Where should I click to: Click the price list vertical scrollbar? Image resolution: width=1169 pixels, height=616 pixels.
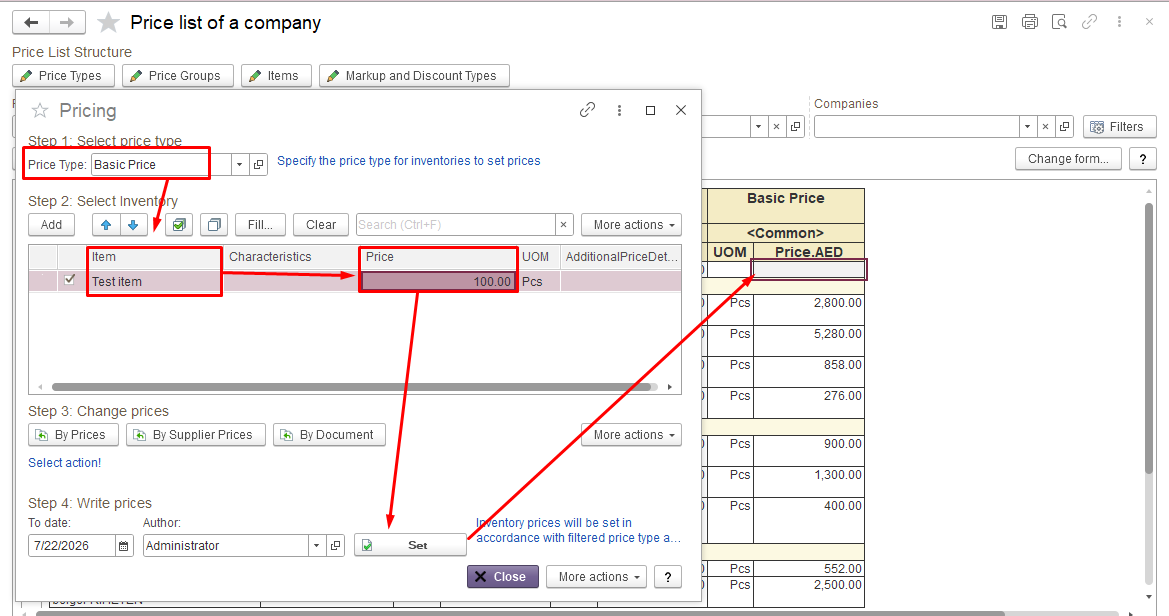coord(1149,338)
